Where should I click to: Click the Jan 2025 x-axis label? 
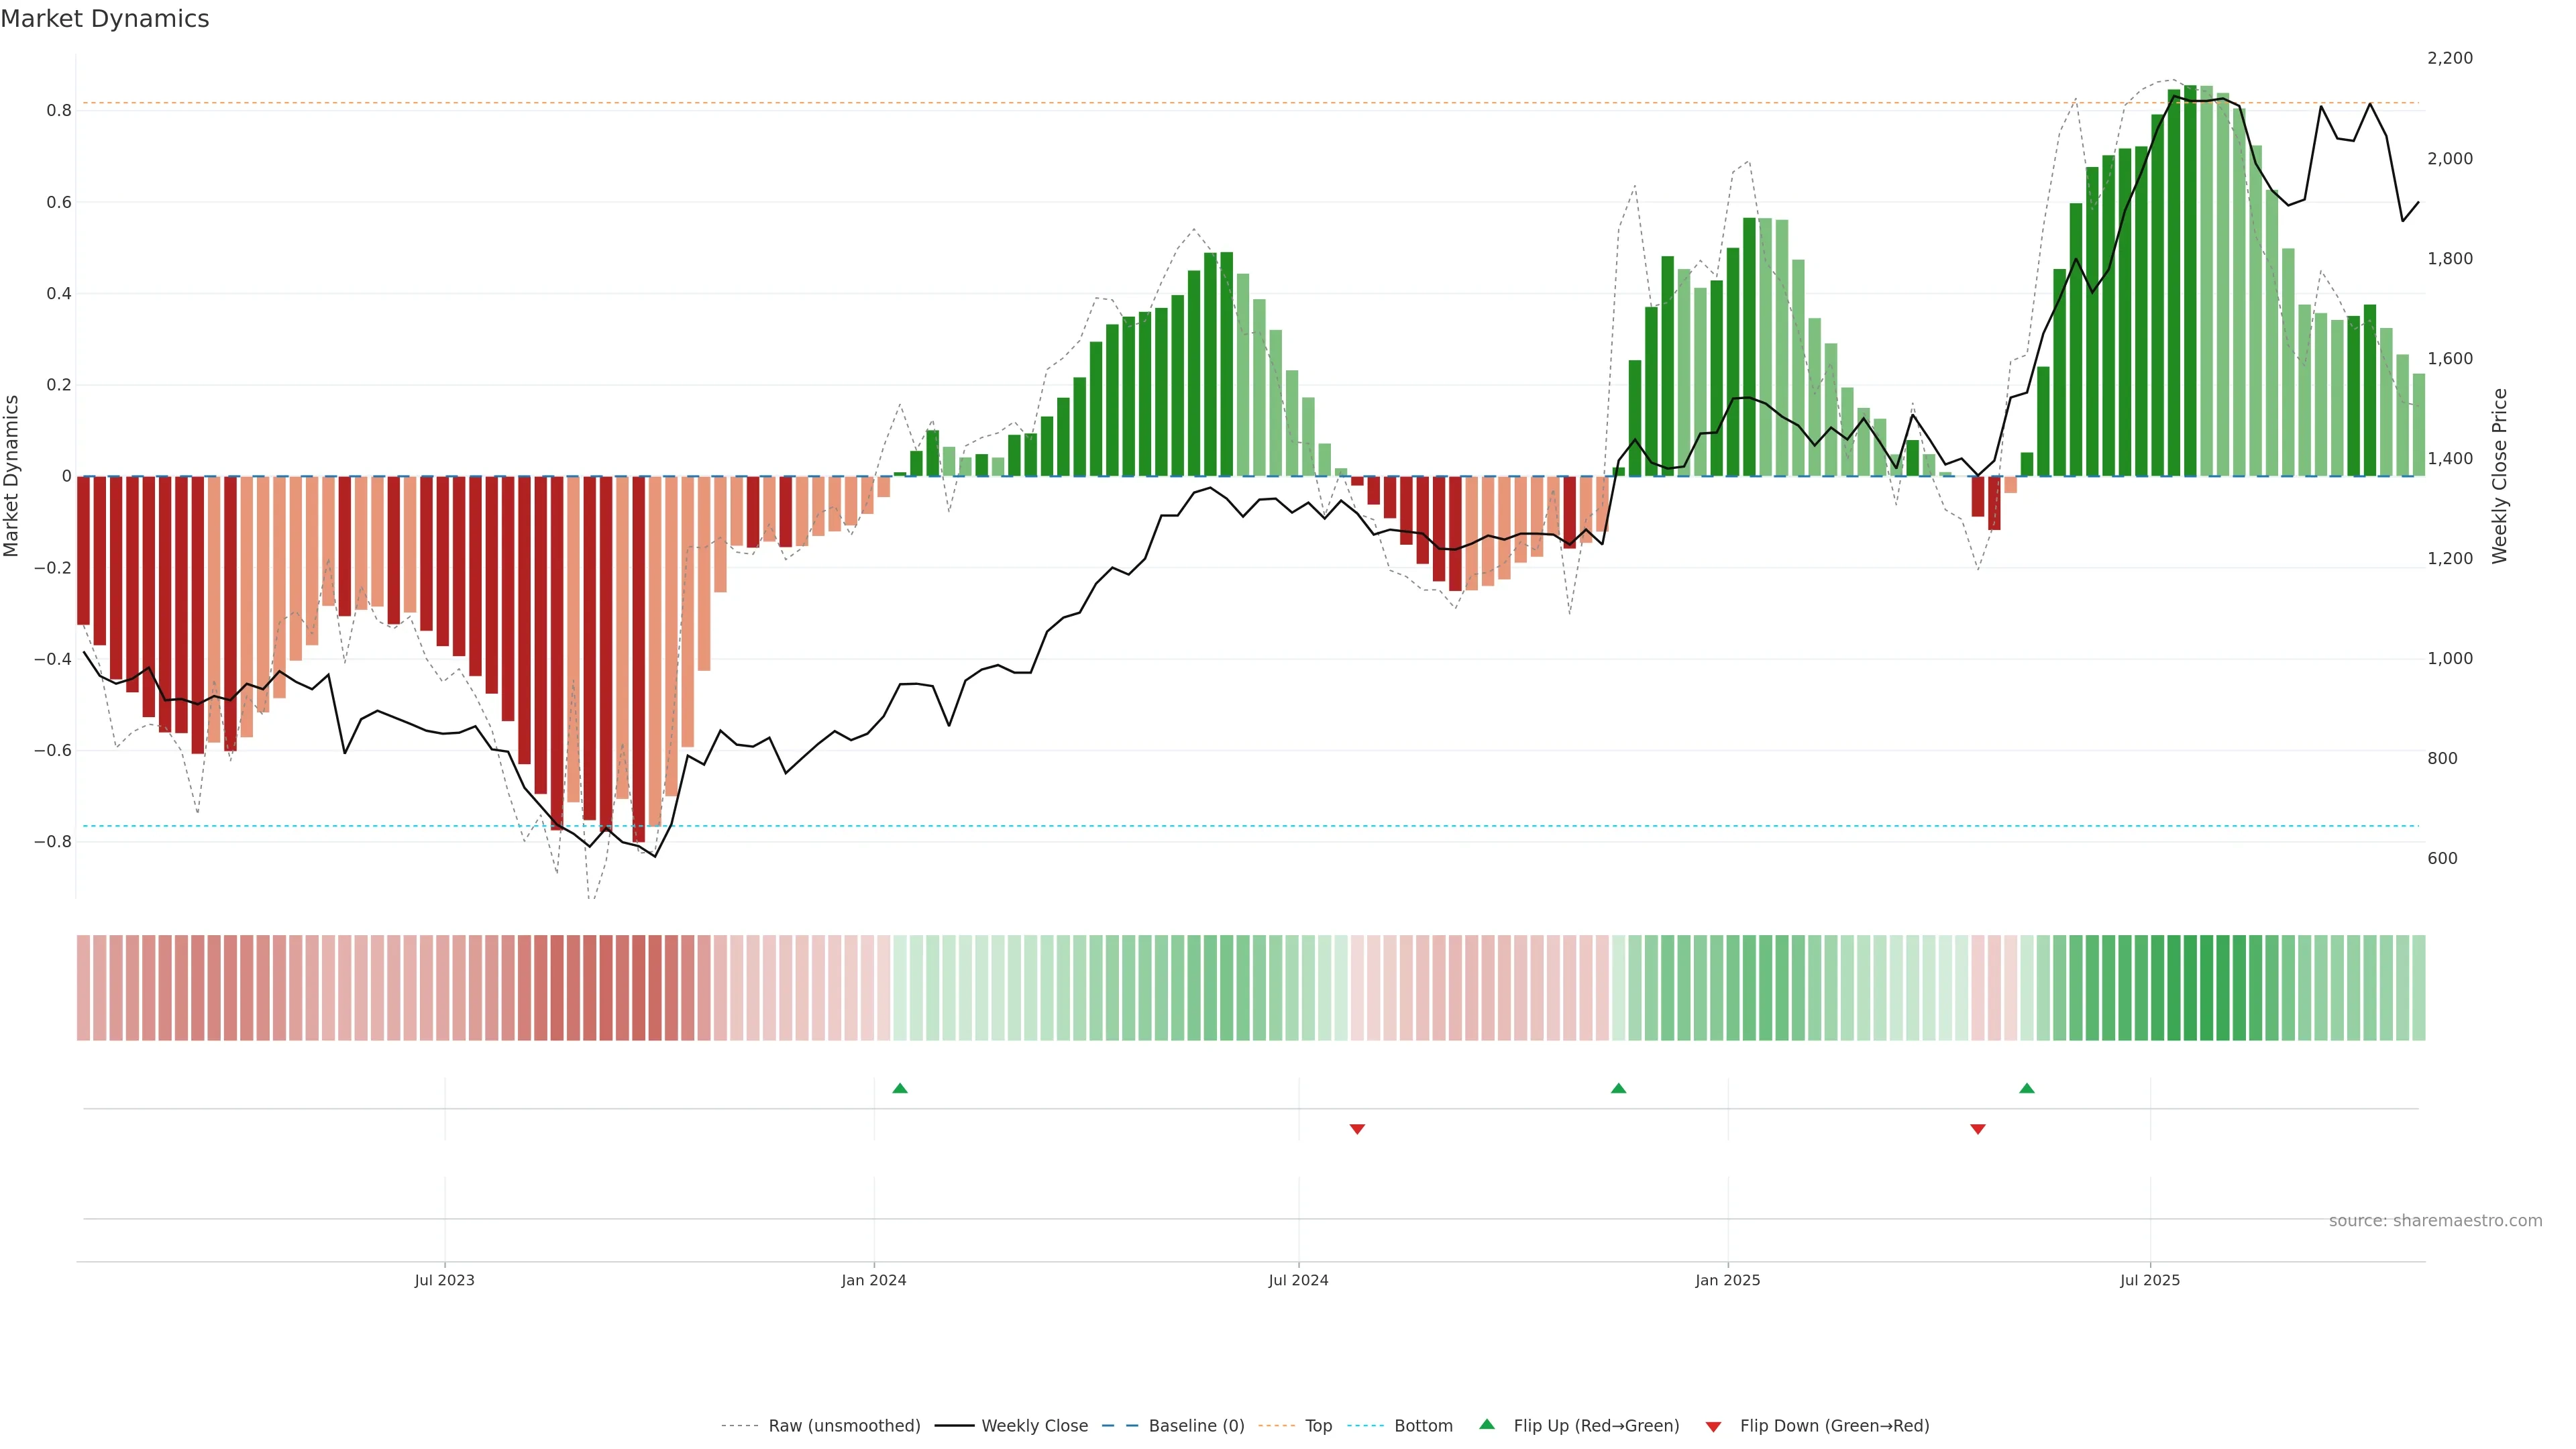1727,1280
